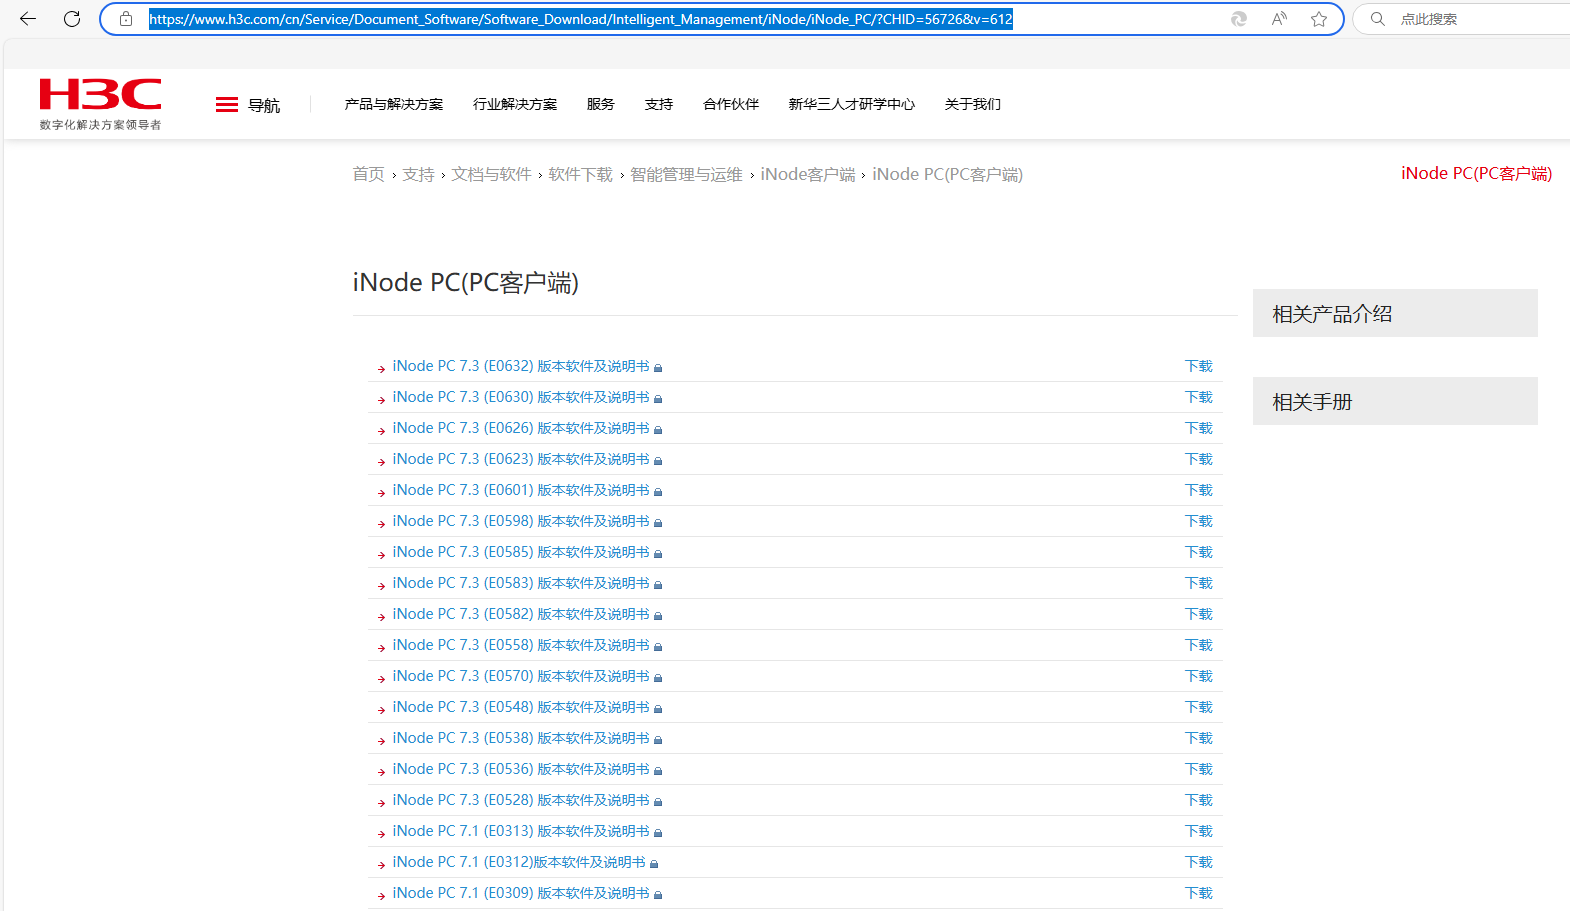This screenshot has height=911, width=1570.
Task: Click lock icon beside E0538 entry
Action: (x=658, y=740)
